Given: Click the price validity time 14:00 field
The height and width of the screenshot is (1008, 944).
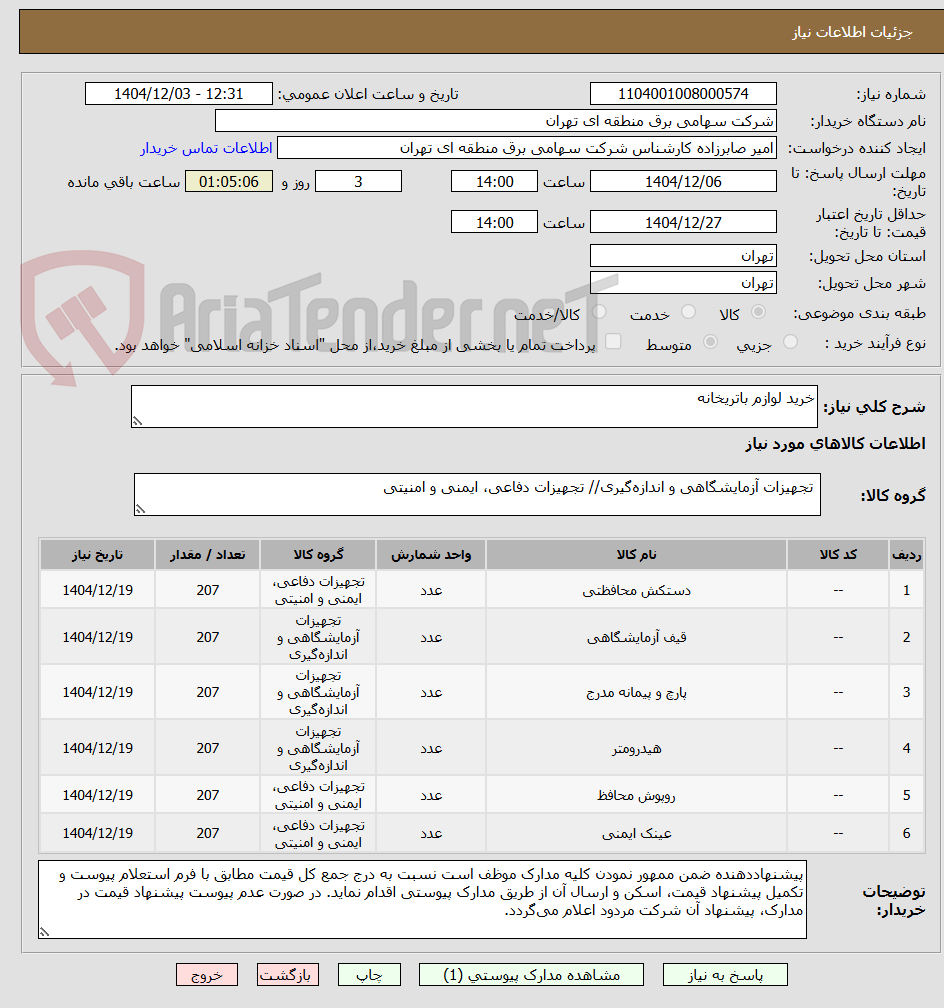Looking at the screenshot, I should [x=494, y=222].
